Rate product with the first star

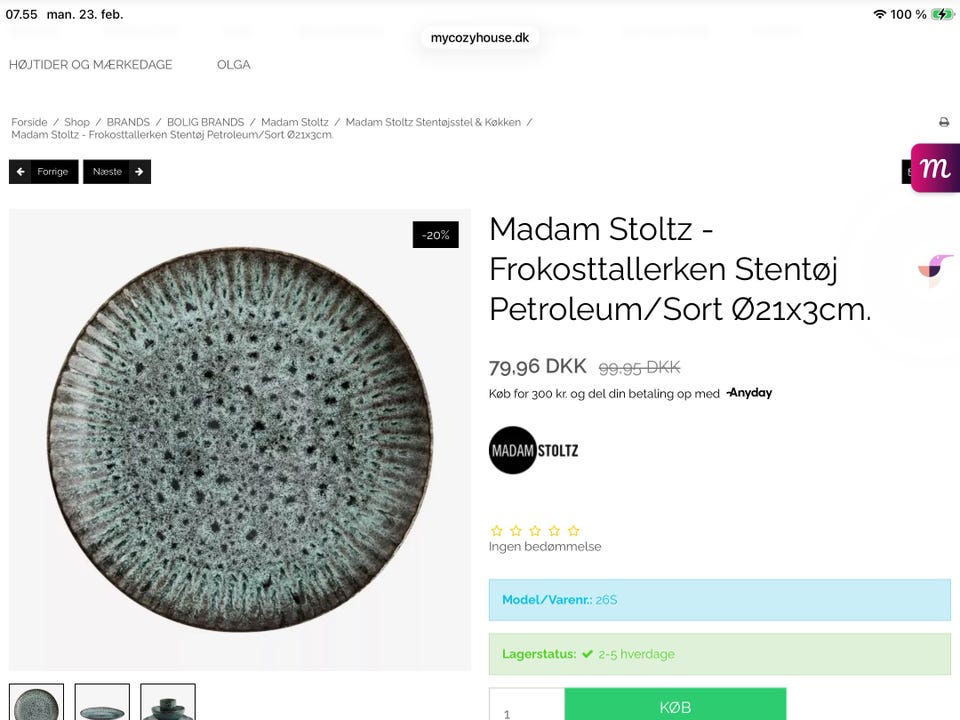coord(496,531)
